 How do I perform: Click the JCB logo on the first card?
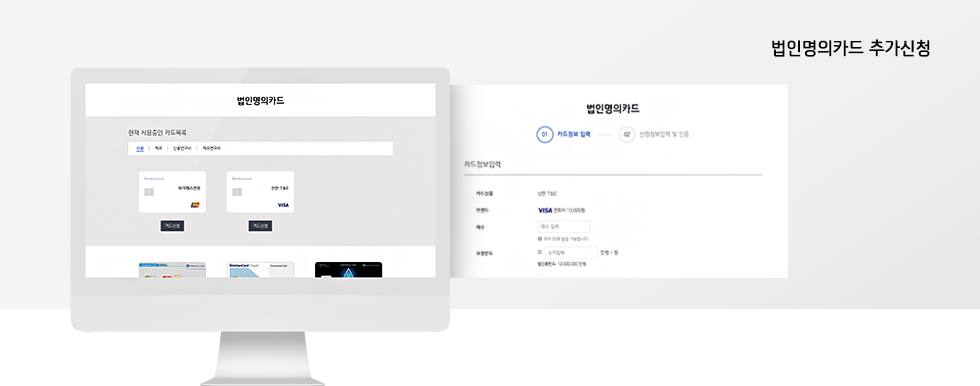tap(195, 205)
